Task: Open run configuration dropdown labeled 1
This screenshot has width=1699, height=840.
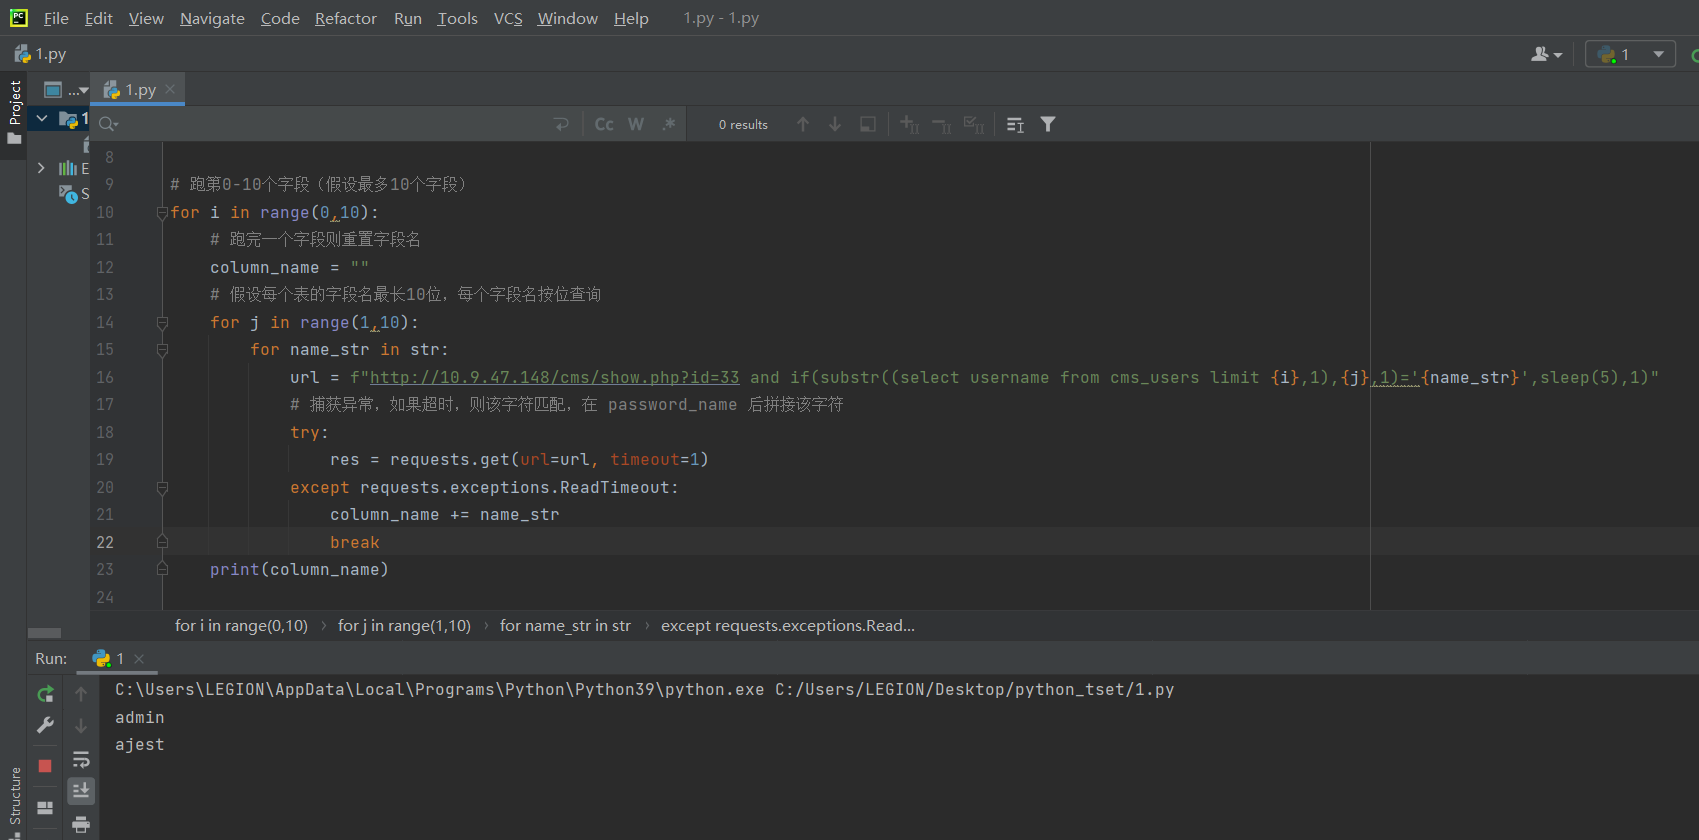Action: tap(1630, 54)
